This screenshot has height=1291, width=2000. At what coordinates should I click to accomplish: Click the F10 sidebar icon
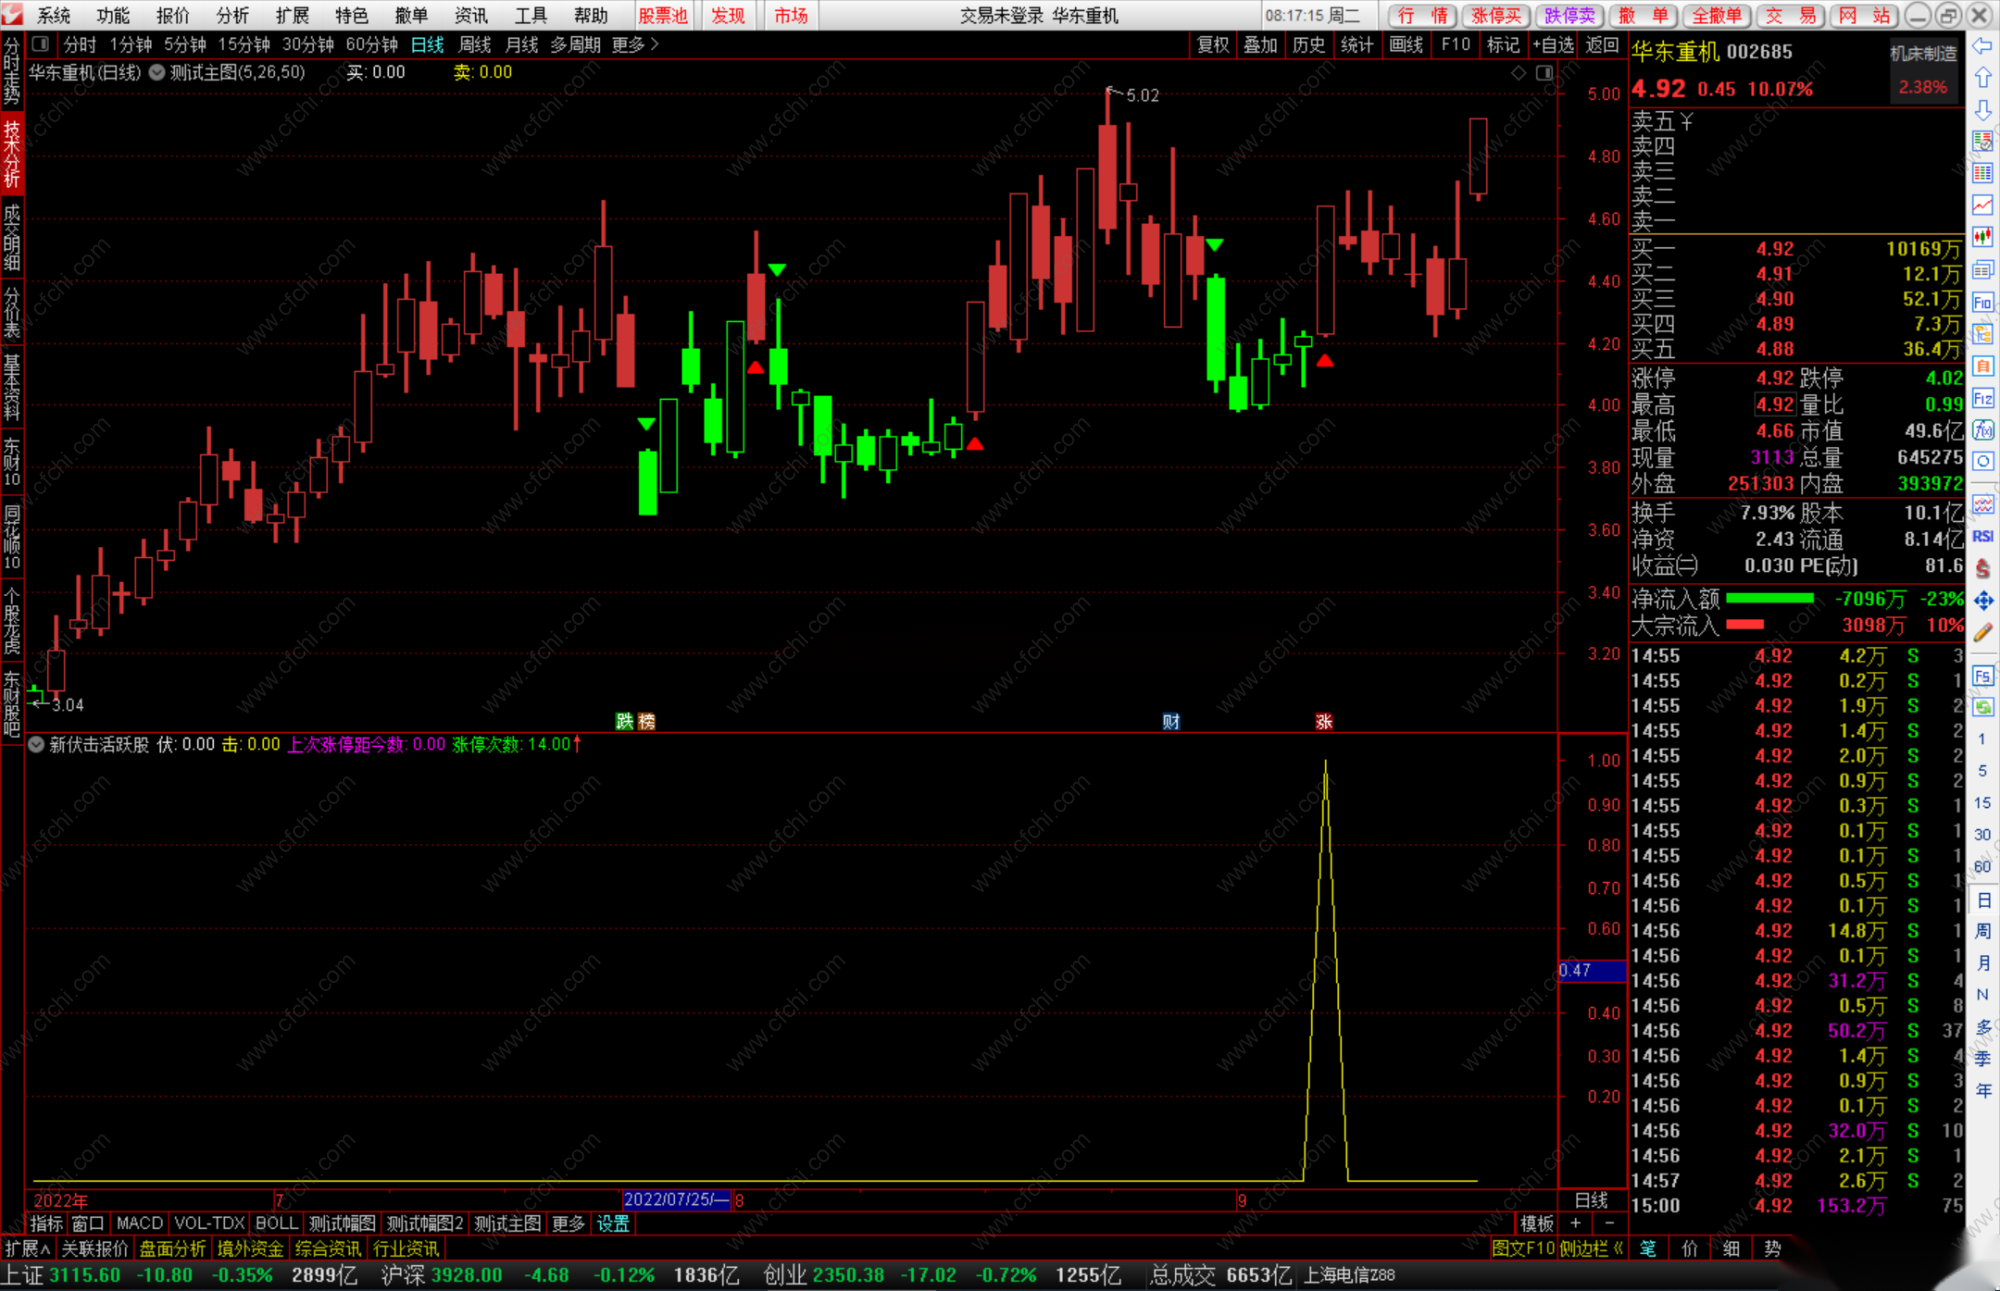pos(1983,302)
